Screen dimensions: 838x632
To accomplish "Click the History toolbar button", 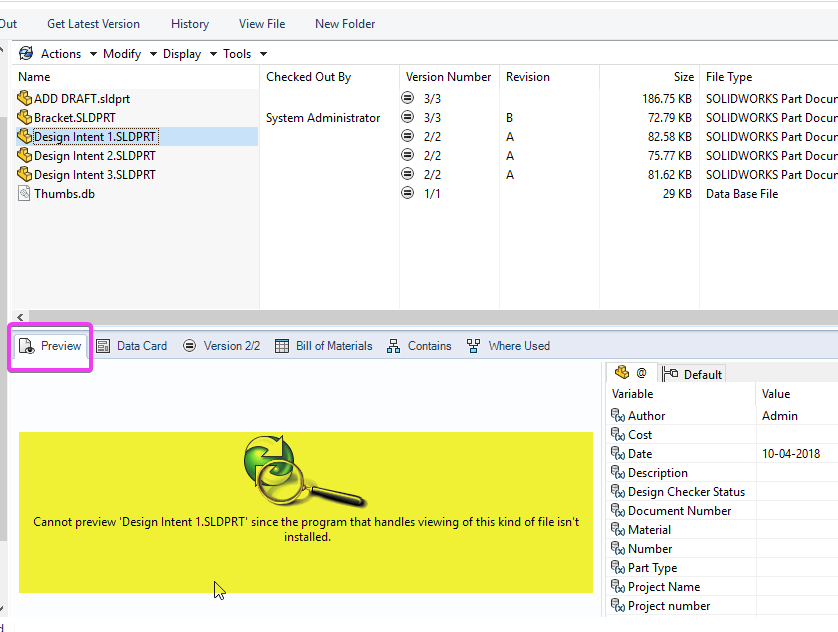I will tap(190, 24).
